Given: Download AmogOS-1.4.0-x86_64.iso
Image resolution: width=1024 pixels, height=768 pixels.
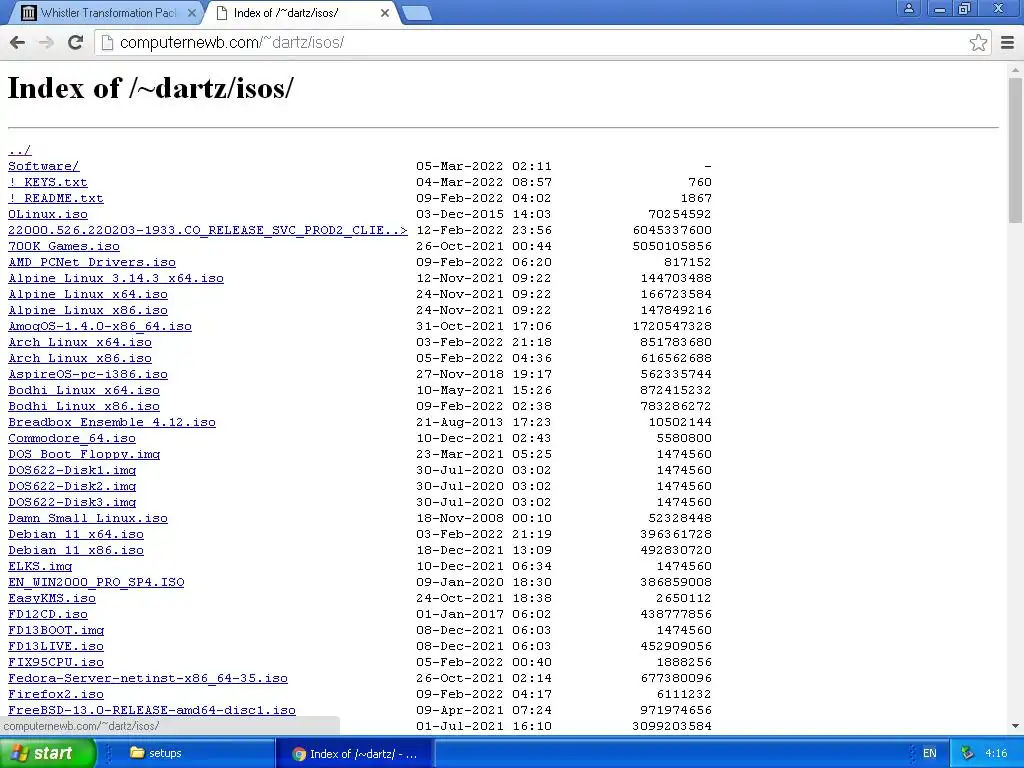Looking at the screenshot, I should pyautogui.click(x=100, y=326).
